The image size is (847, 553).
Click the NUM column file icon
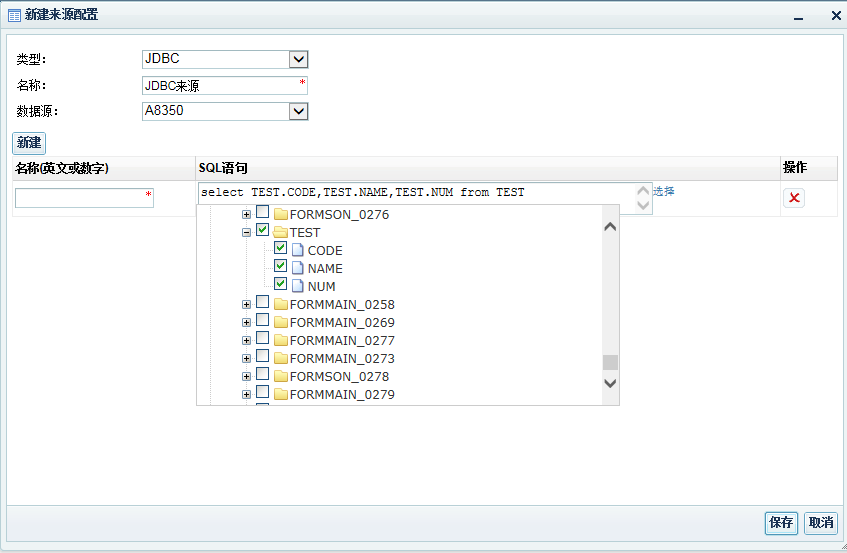coord(298,286)
